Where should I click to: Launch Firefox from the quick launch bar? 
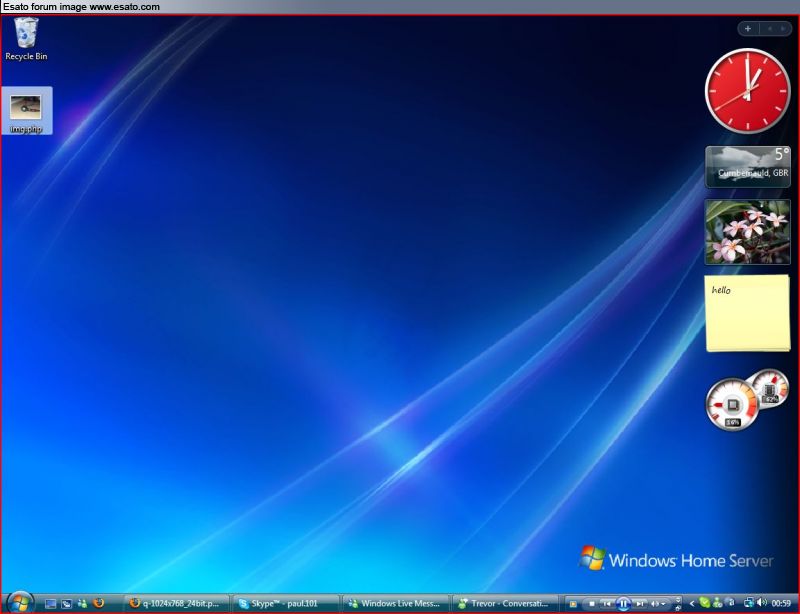point(98,603)
